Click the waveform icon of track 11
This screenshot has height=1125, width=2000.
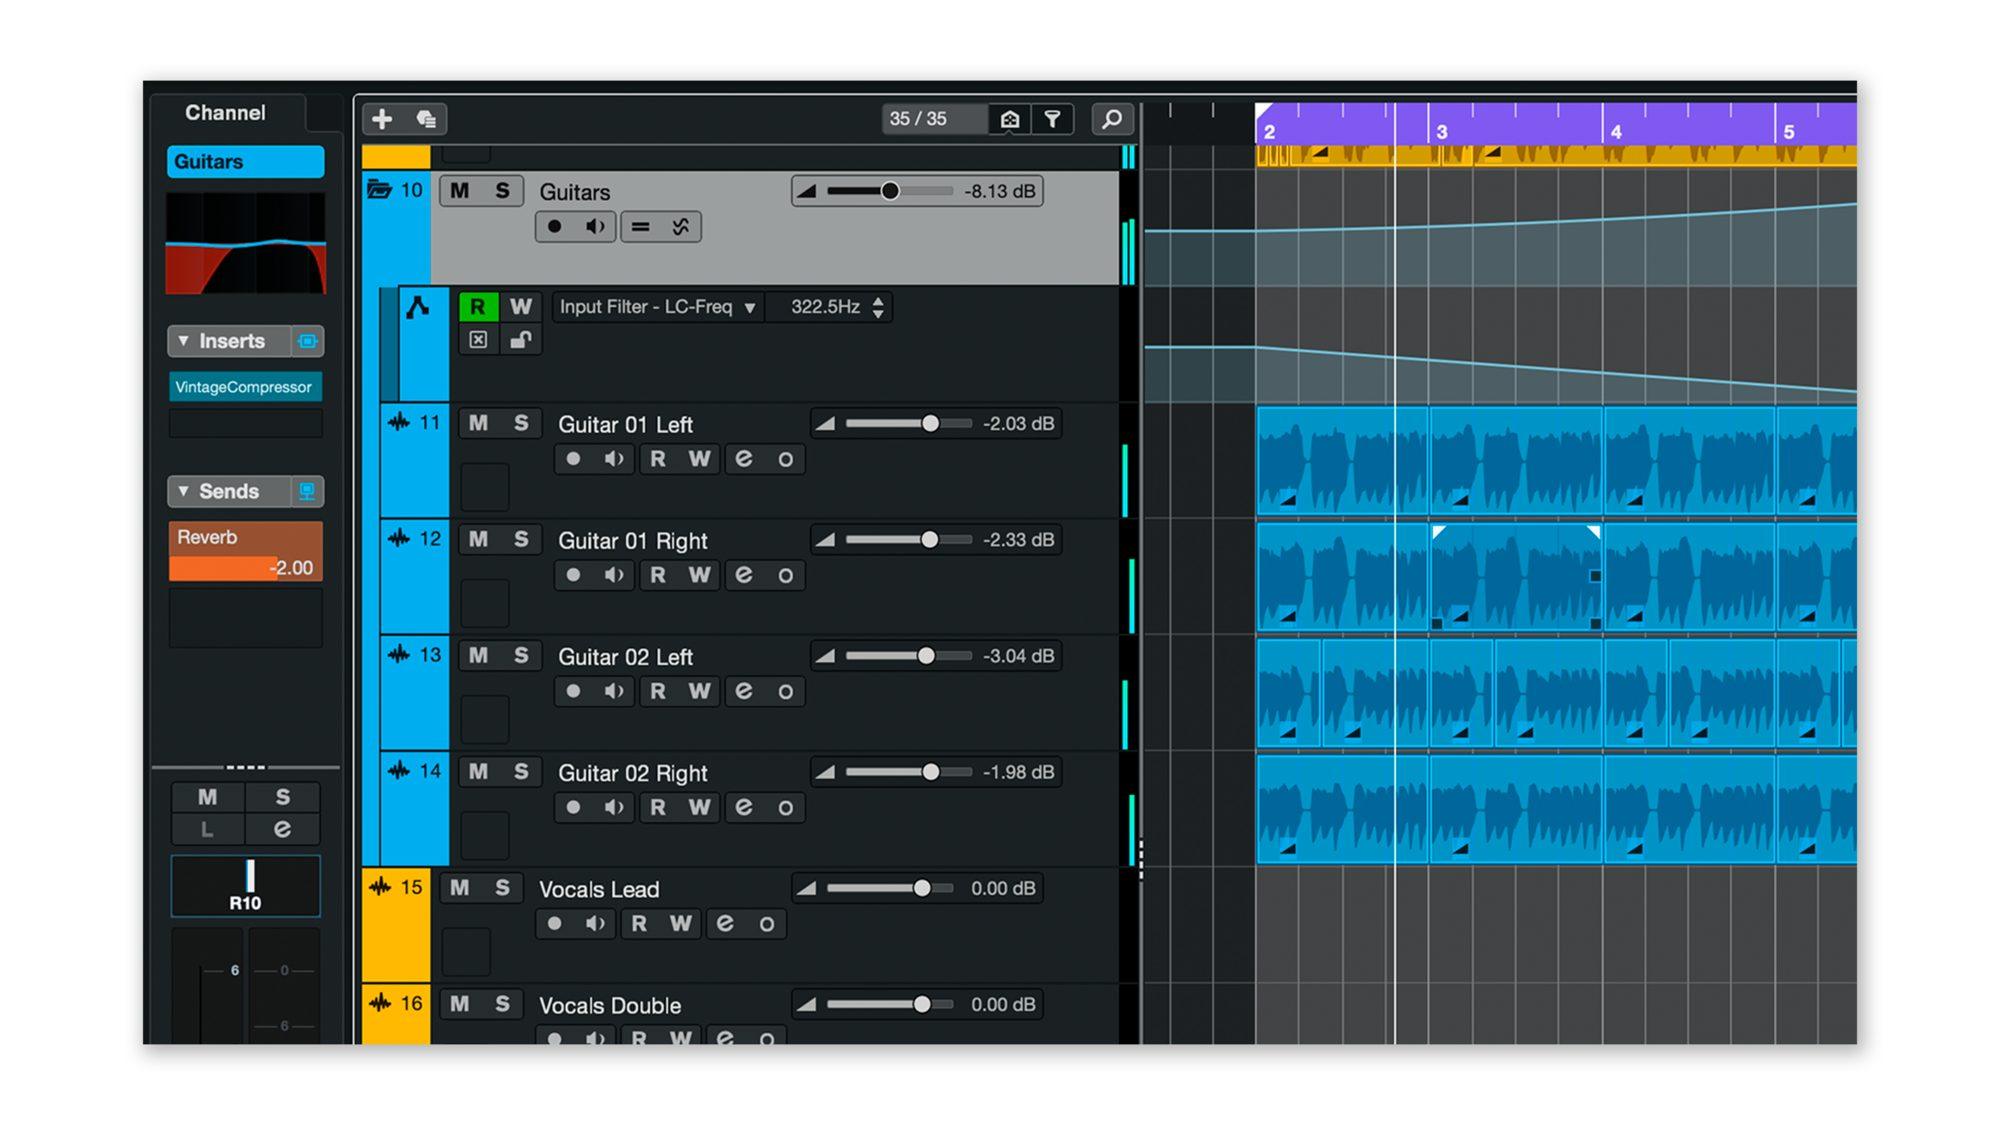(399, 422)
